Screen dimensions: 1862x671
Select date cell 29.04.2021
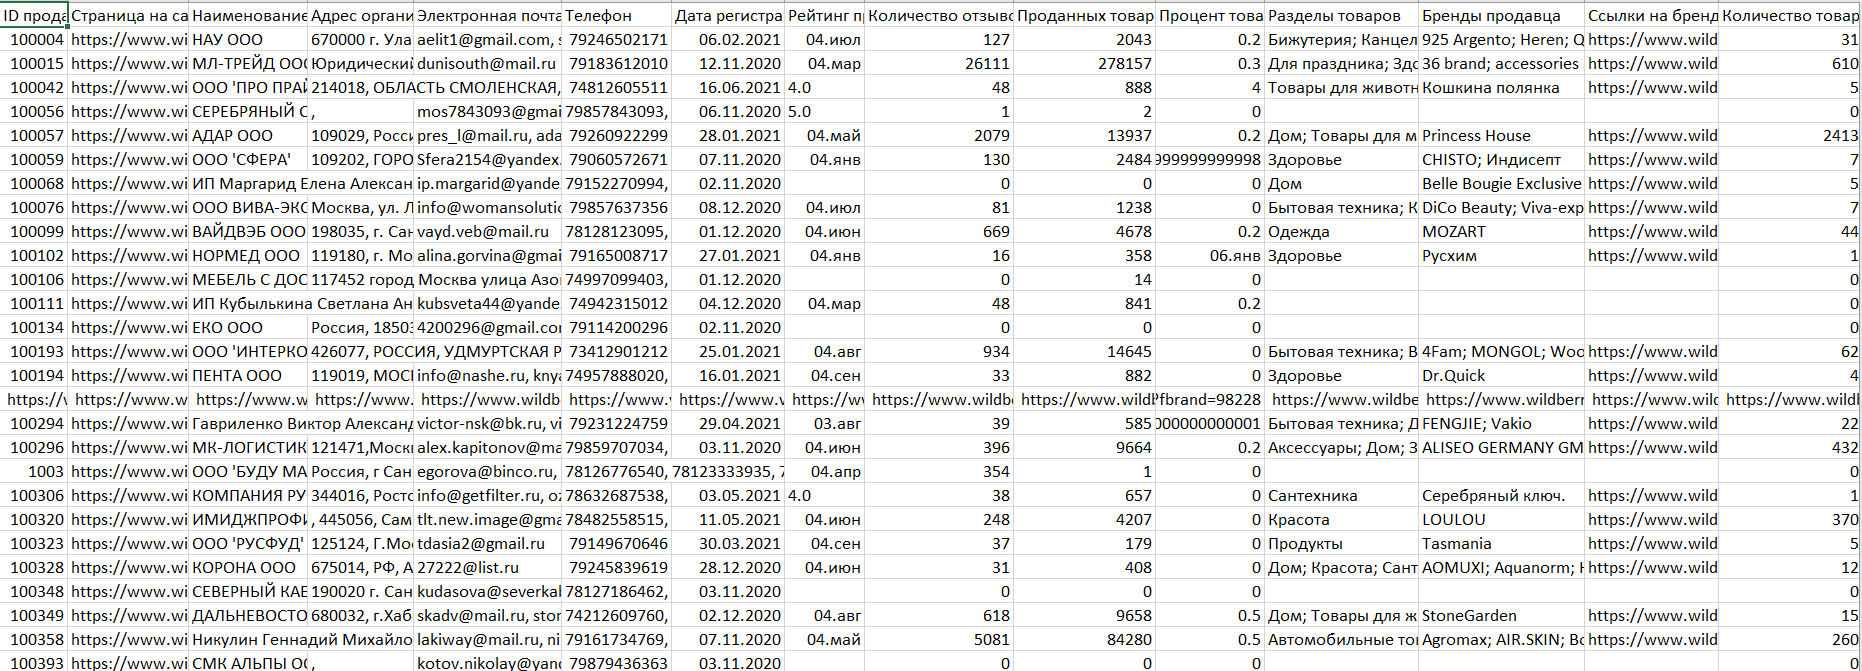728,423
